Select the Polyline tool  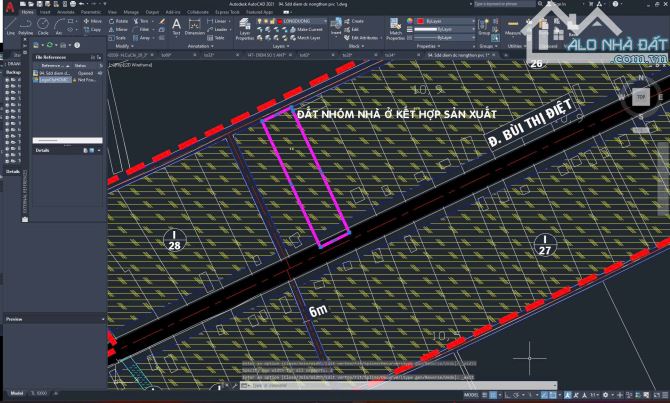pyautogui.click(x=25, y=24)
